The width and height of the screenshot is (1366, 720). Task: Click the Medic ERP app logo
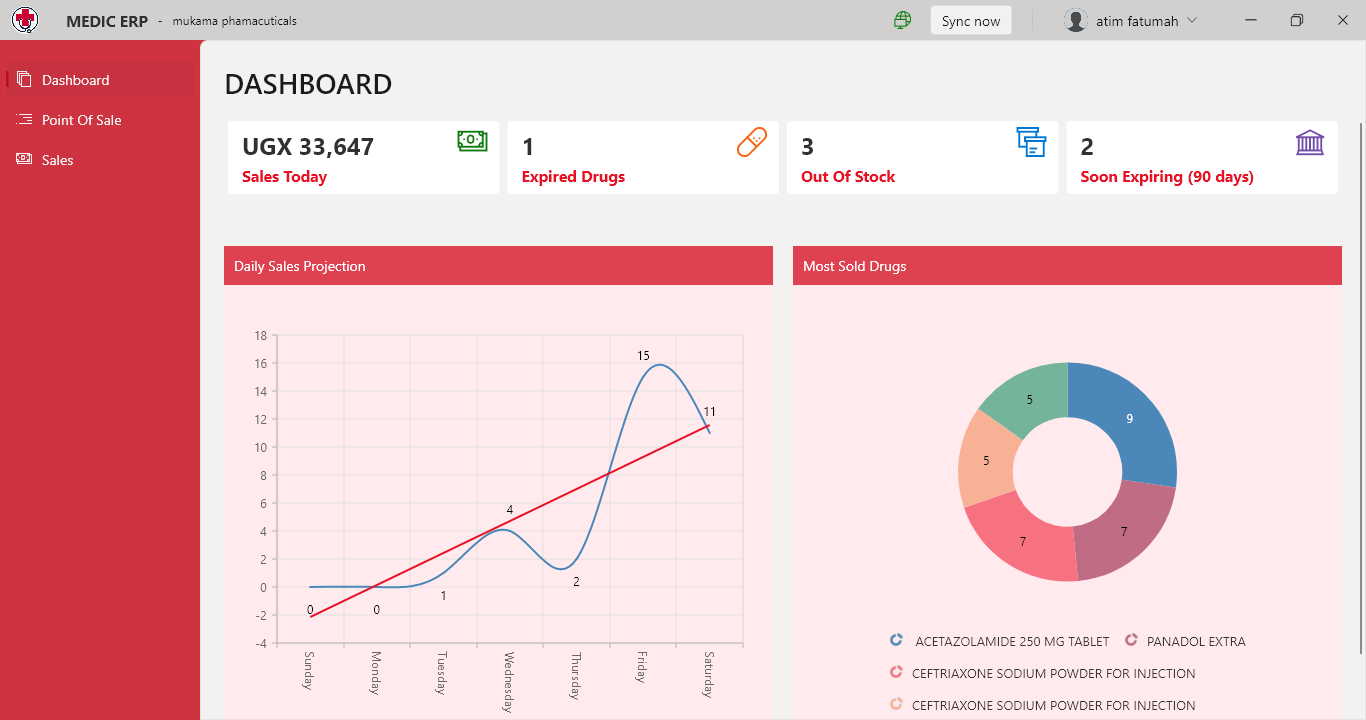pyautogui.click(x=24, y=20)
